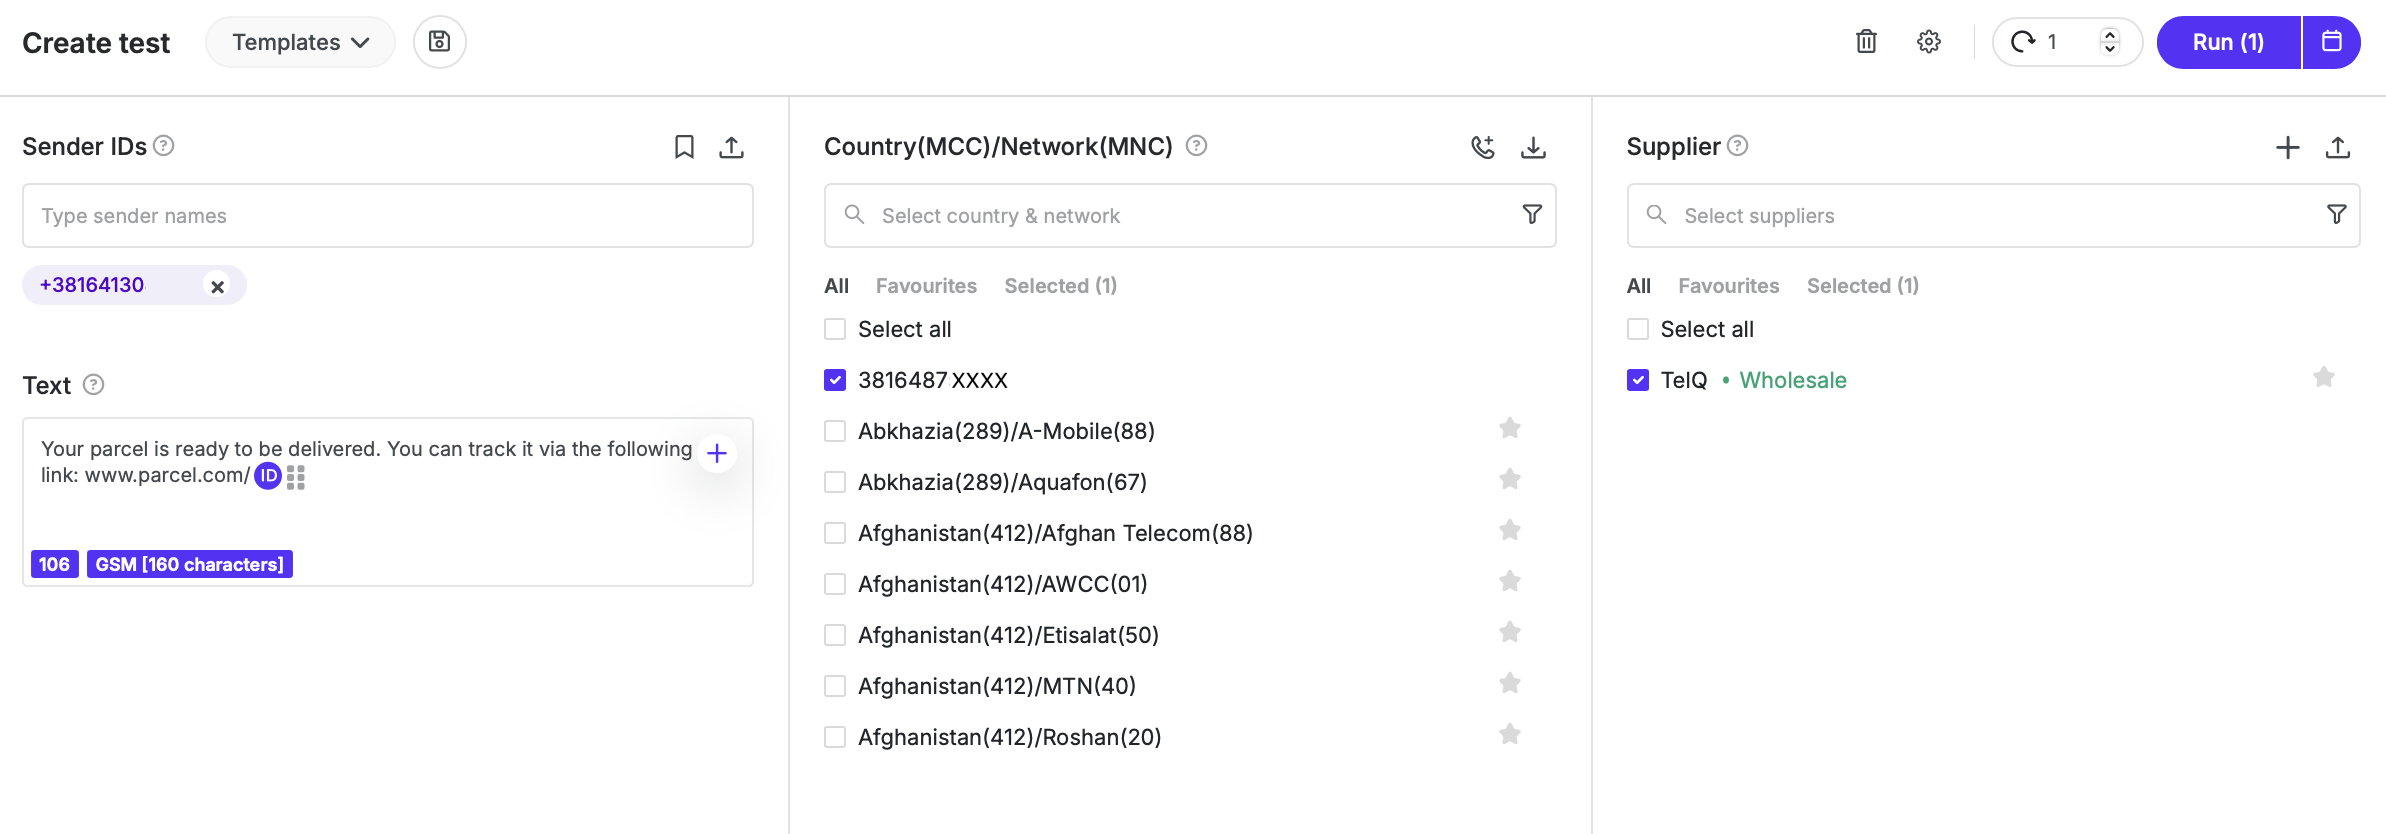Click the phone icon in Country/Network header

tap(1483, 147)
